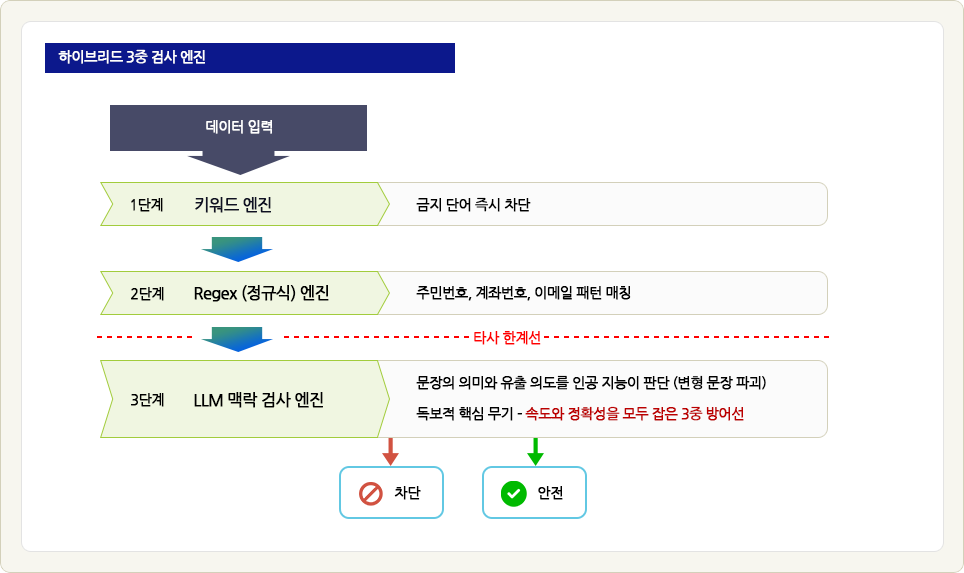The image size is (964, 573).
Task: Click the green arrow pointing to 안전
Action: (x=535, y=451)
